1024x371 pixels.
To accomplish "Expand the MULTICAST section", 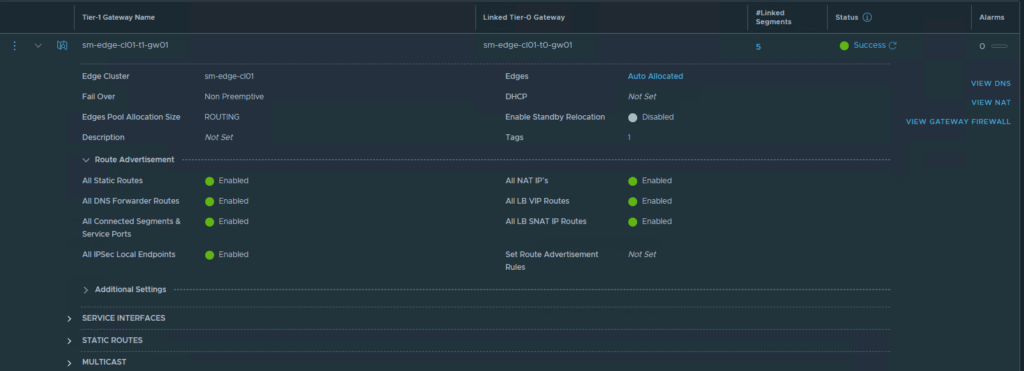I will tap(69, 363).
